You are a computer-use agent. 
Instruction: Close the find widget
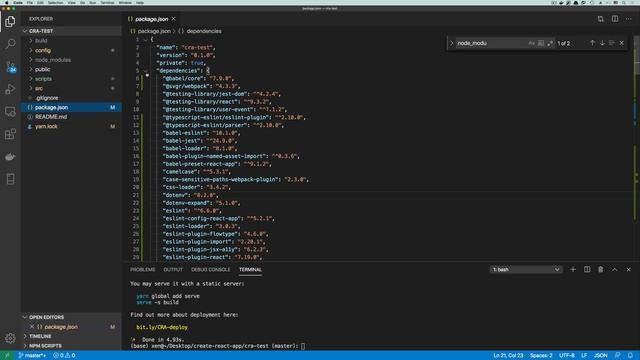click(622, 43)
